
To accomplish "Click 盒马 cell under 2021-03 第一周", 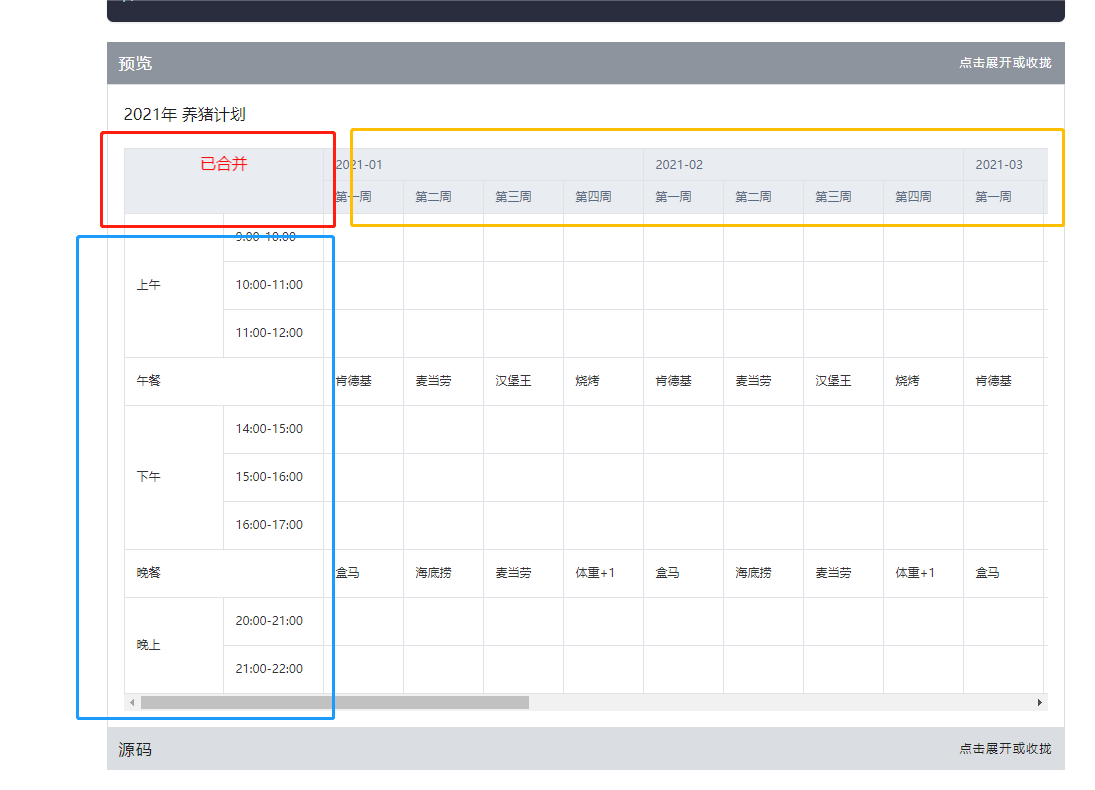I will [x=1003, y=573].
